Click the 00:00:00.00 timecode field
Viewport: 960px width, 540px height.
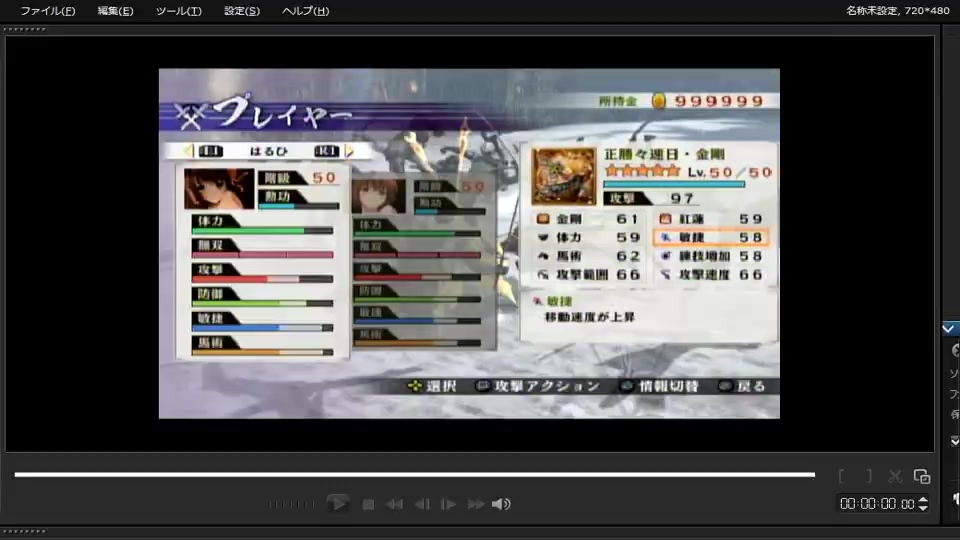877,504
